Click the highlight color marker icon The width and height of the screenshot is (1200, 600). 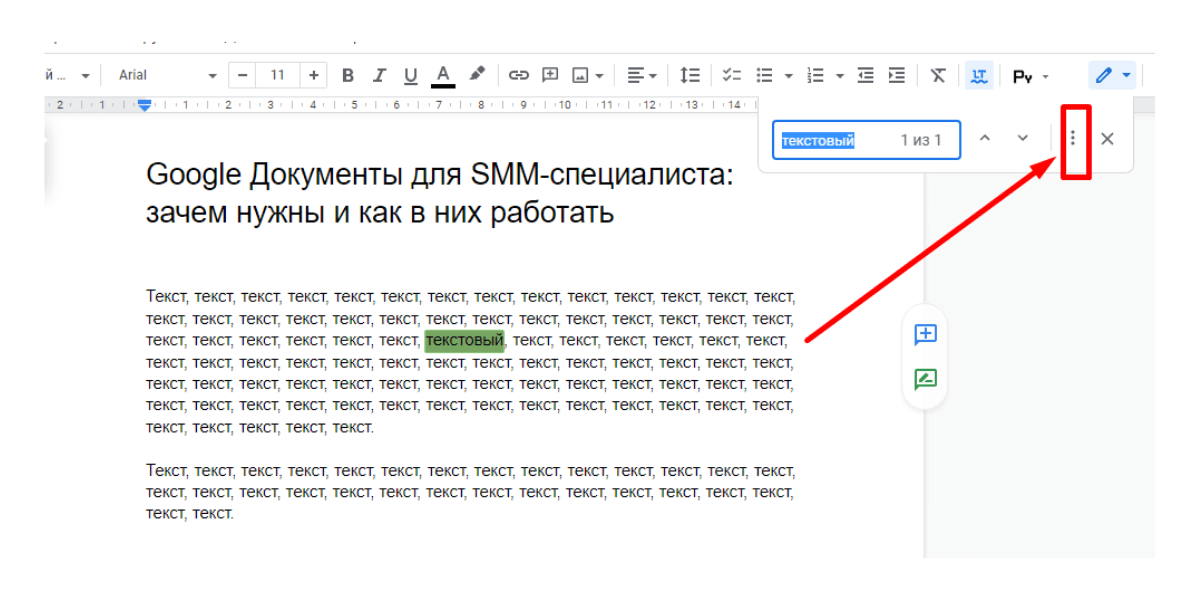pos(477,75)
